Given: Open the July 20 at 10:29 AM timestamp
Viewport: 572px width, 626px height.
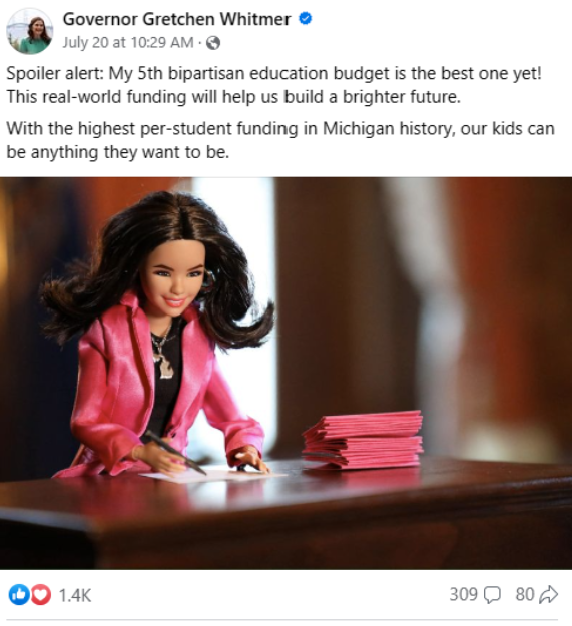Looking at the screenshot, I should pyautogui.click(x=128, y=42).
